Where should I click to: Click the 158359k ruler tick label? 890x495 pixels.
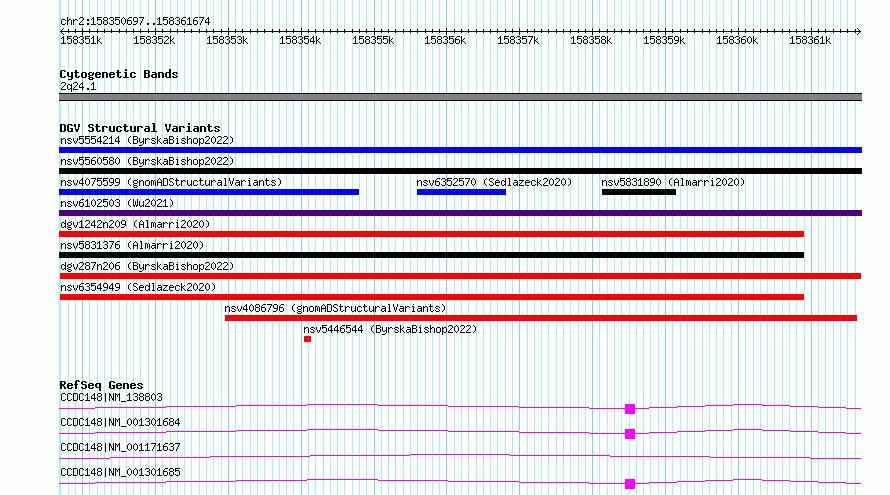point(664,40)
